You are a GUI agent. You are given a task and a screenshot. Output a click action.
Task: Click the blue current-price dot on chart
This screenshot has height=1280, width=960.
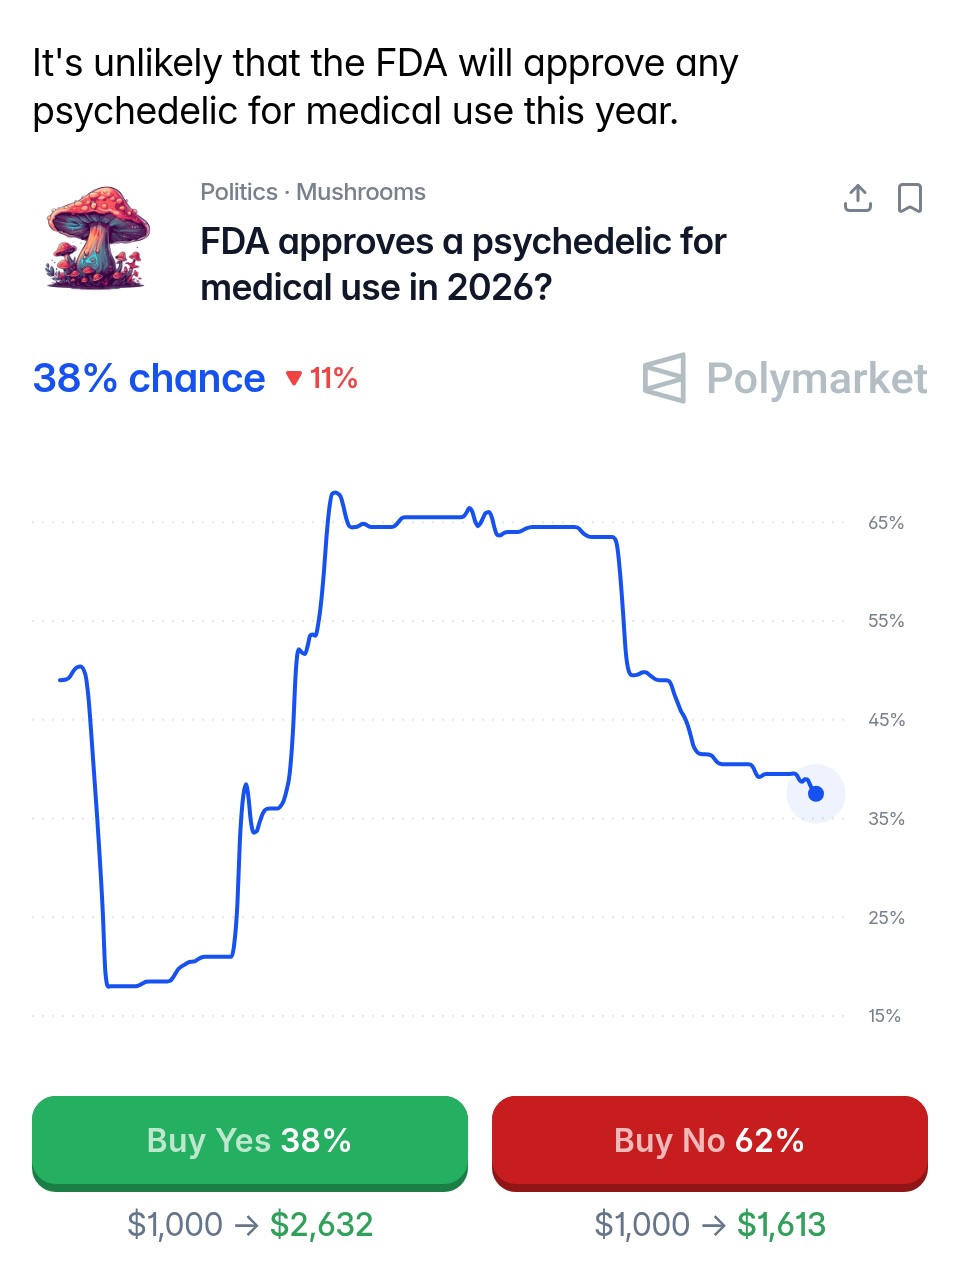(x=816, y=794)
